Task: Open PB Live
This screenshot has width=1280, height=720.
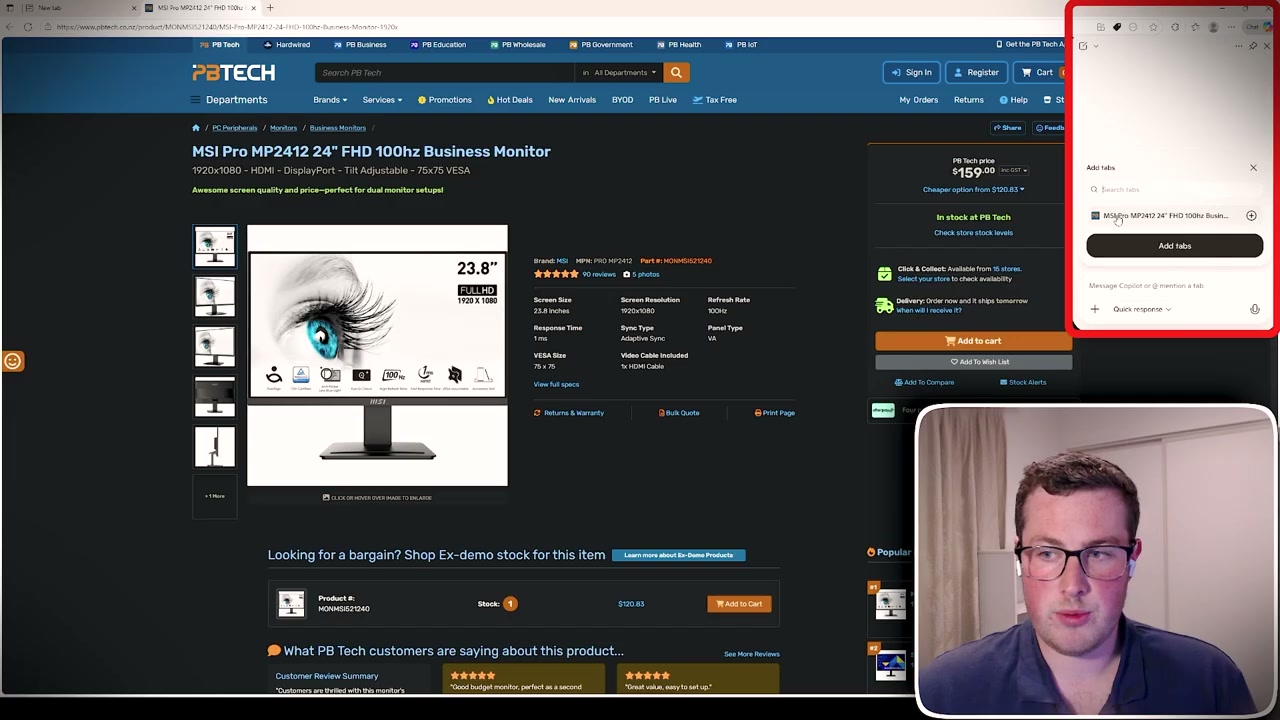Action: tap(663, 100)
